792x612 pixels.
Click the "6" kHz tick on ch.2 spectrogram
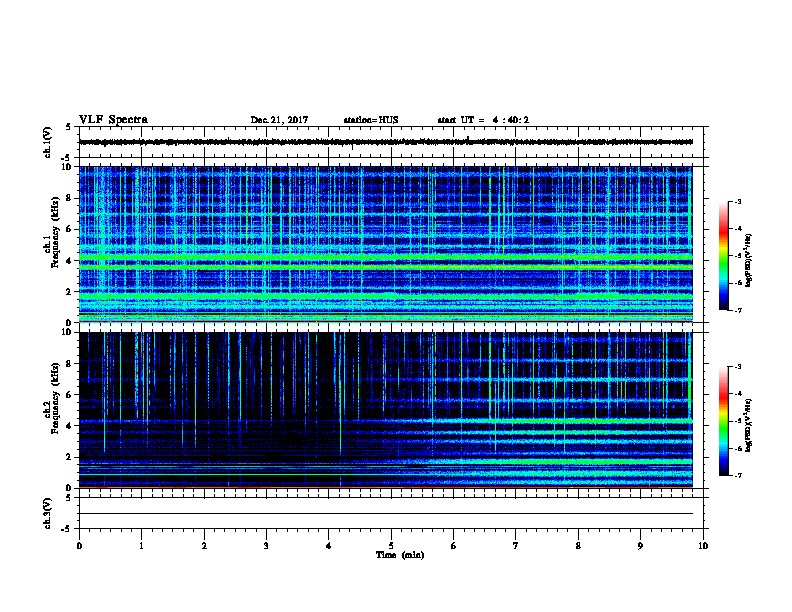[x=69, y=395]
